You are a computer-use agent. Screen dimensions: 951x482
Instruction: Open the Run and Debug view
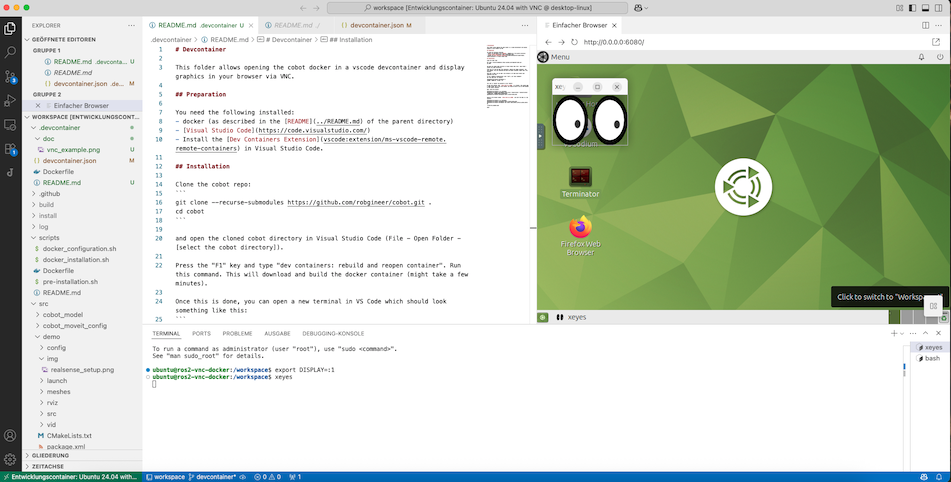pyautogui.click(x=10, y=100)
